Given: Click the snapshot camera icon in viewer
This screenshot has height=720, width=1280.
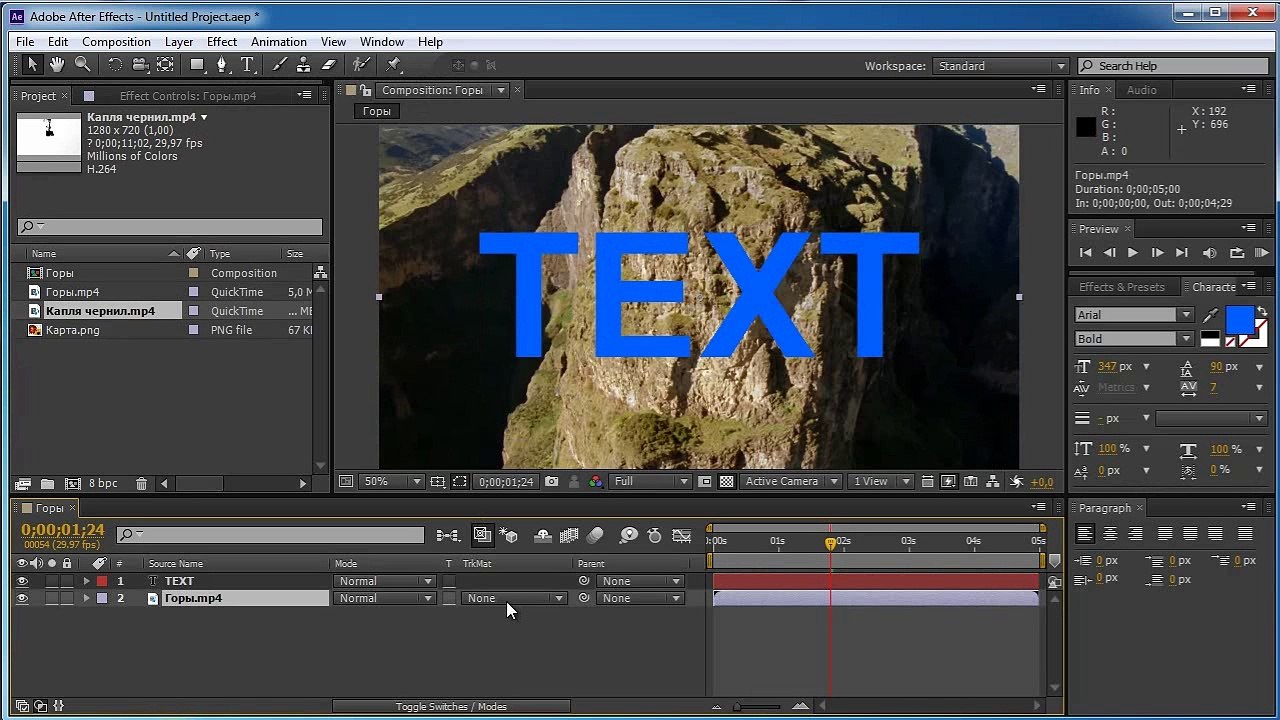Looking at the screenshot, I should (552, 481).
